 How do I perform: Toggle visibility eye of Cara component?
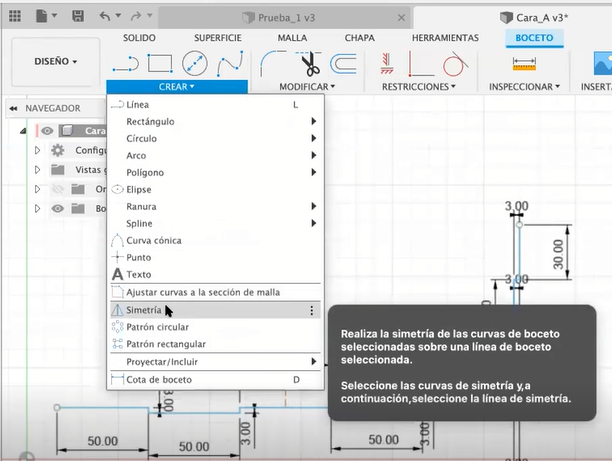tap(47, 131)
